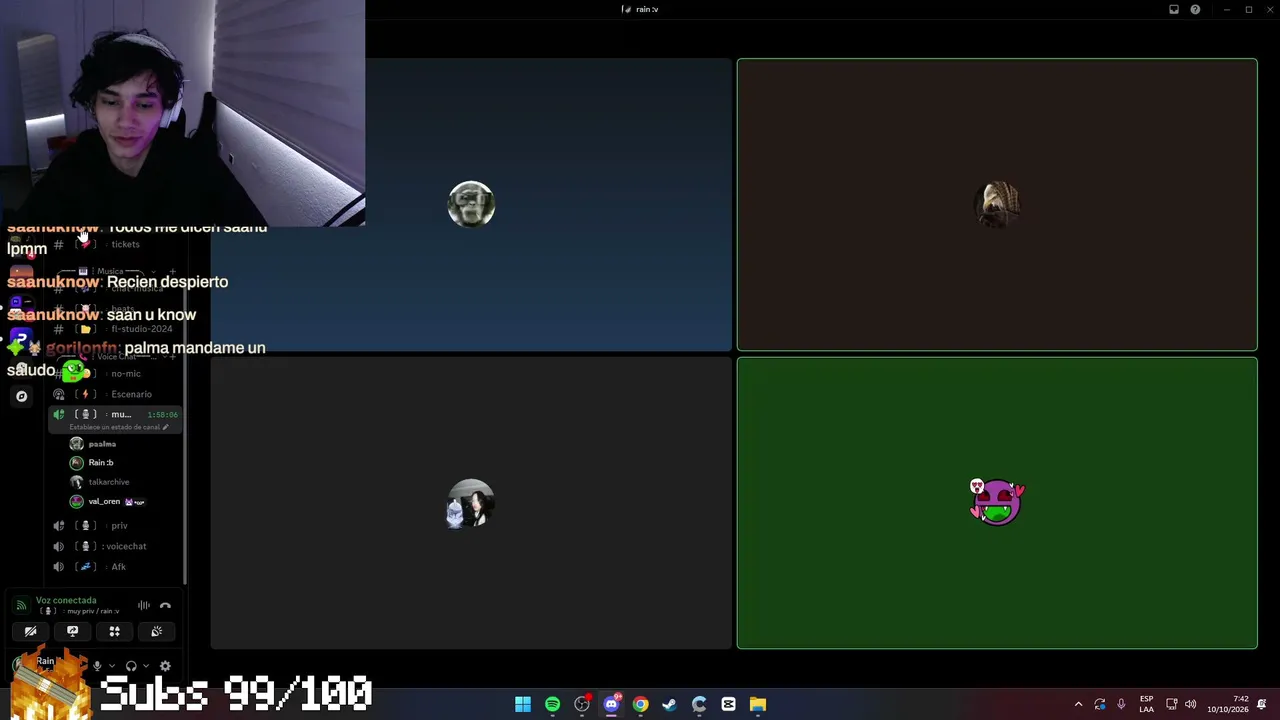This screenshot has width=1280, height=720.
Task: Open Spotify from the taskbar
Action: click(552, 705)
